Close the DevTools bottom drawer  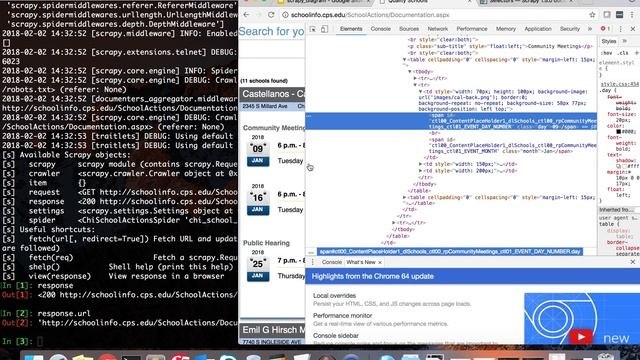(x=633, y=262)
